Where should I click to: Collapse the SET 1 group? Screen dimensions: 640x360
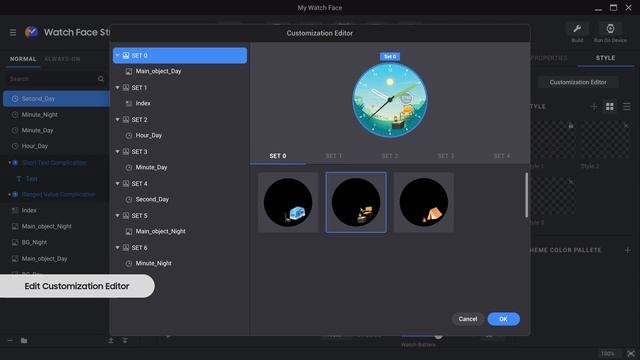[x=118, y=88]
